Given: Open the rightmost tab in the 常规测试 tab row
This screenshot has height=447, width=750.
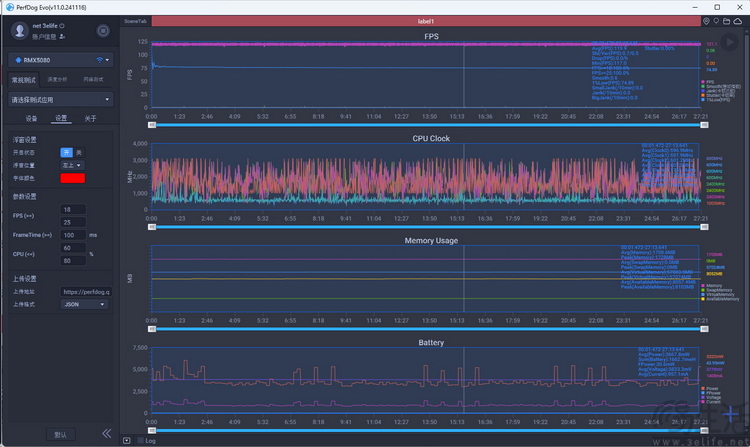Looking at the screenshot, I should pyautogui.click(x=93, y=80).
